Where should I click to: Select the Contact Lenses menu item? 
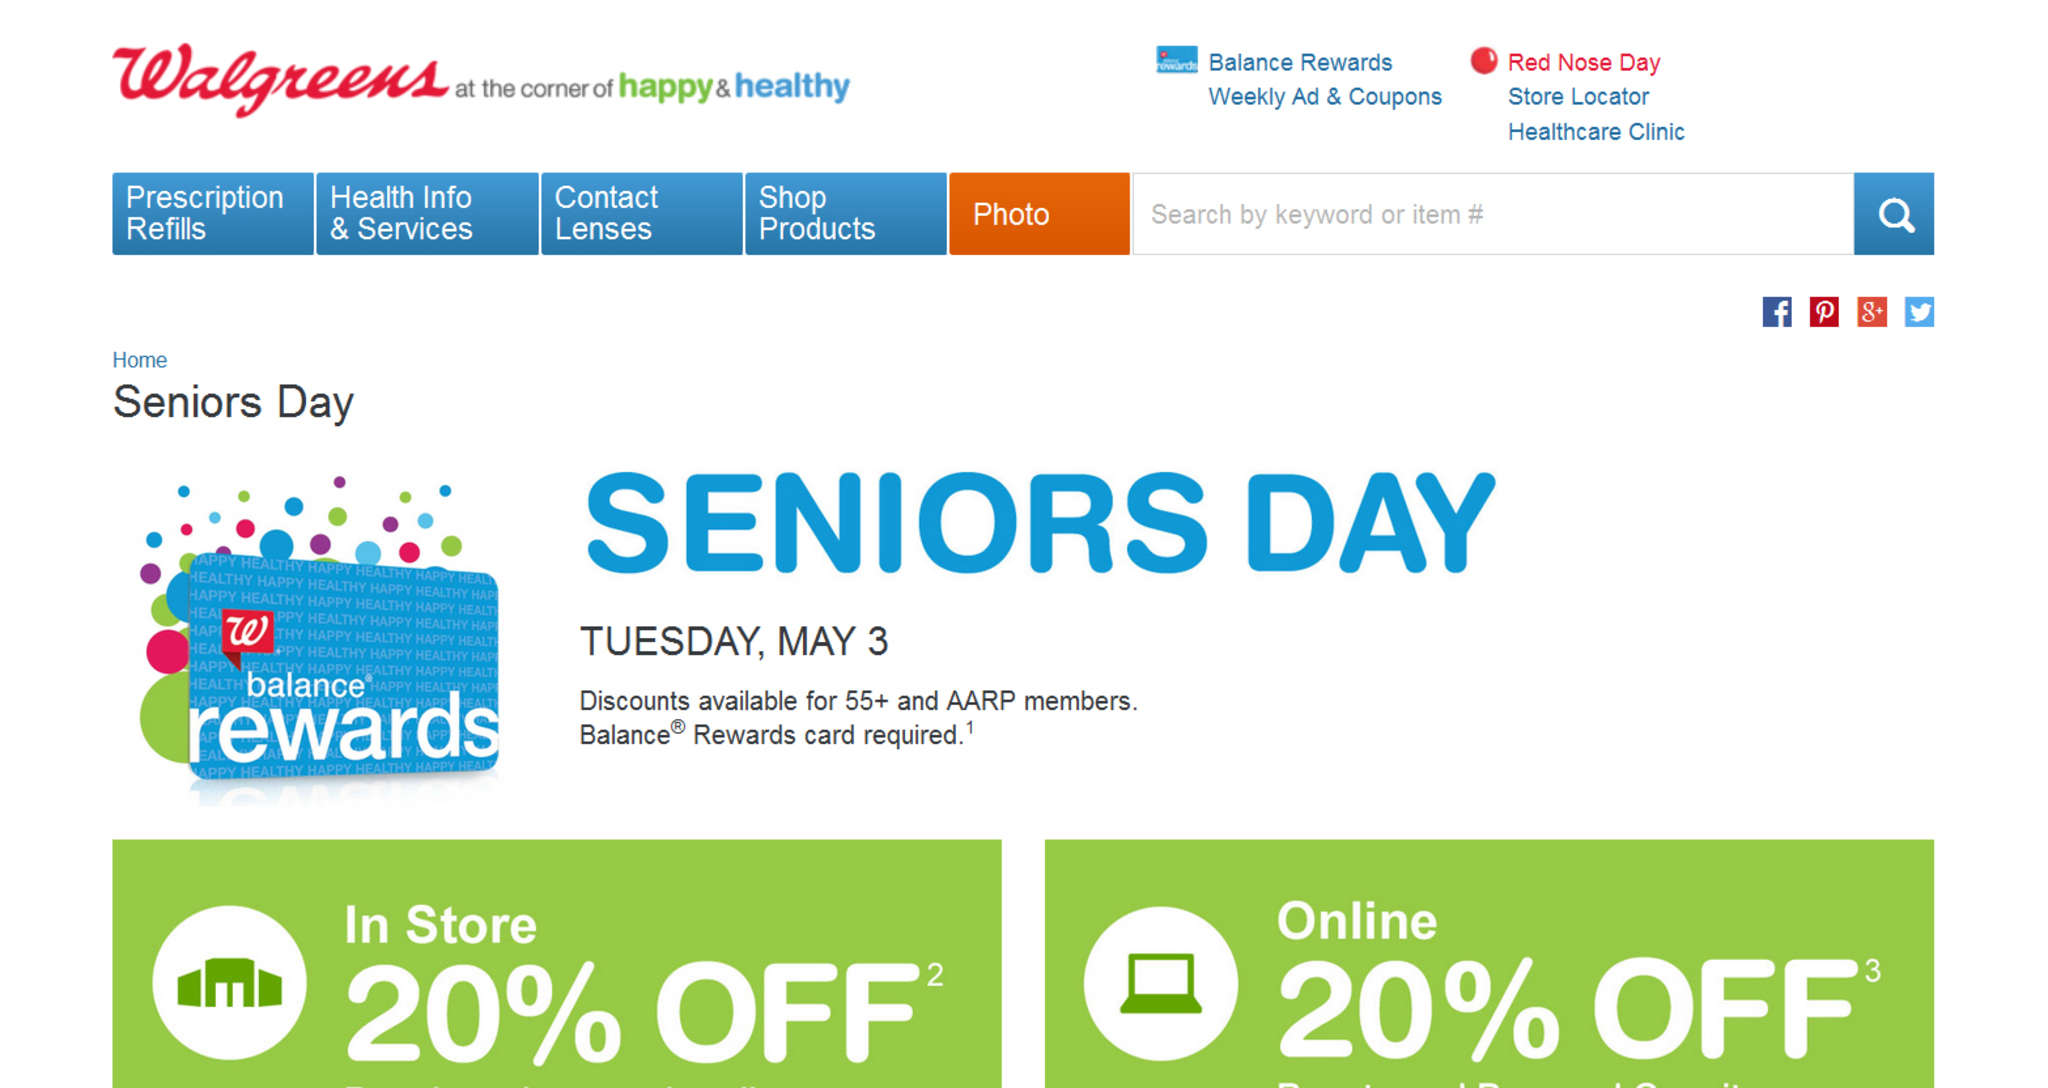point(641,214)
